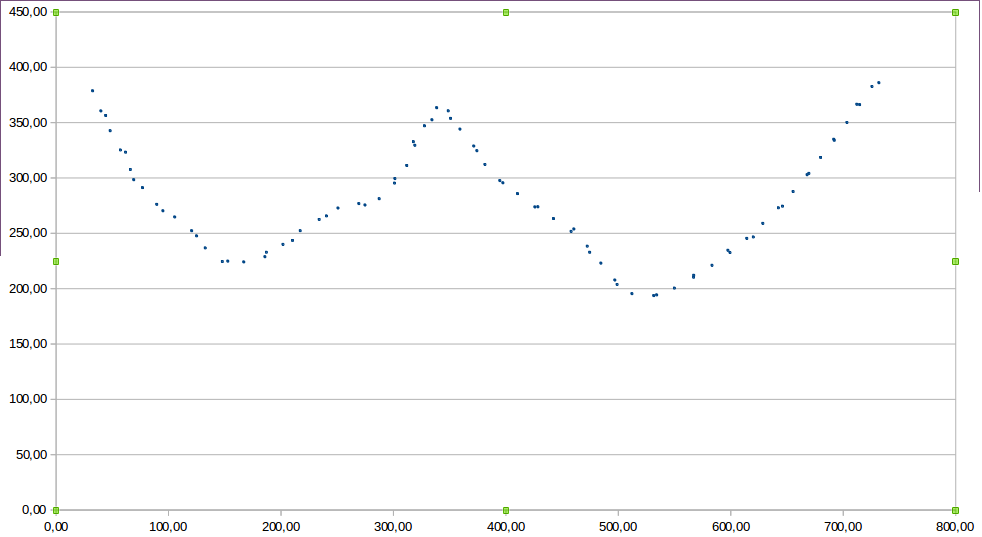
Task: Click the top-center green chart resize handle
Action: [x=506, y=12]
